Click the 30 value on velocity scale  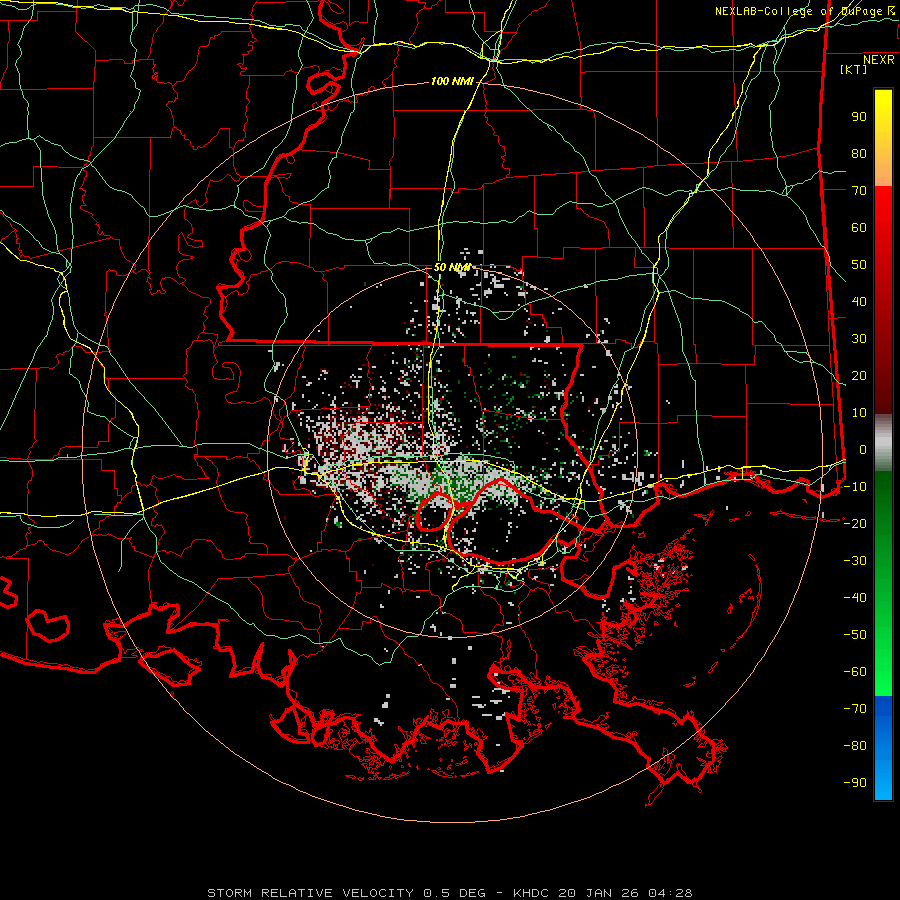coord(859,339)
